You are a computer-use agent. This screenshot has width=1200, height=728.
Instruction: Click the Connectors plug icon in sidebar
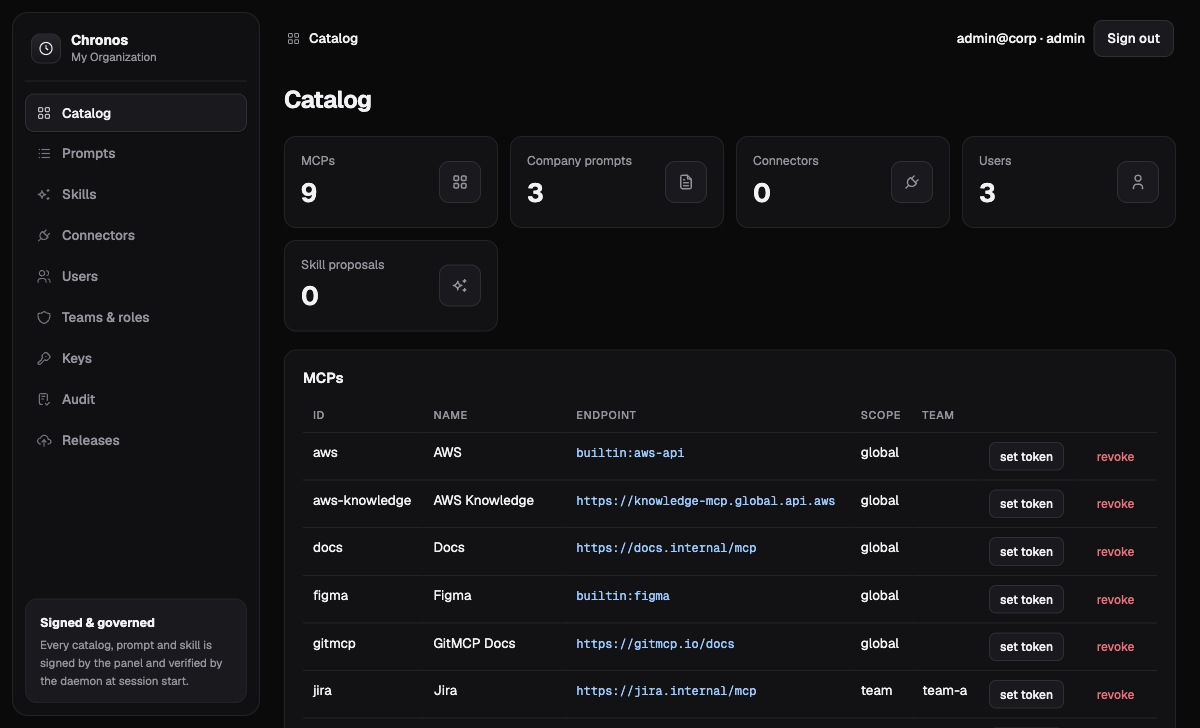(x=44, y=235)
